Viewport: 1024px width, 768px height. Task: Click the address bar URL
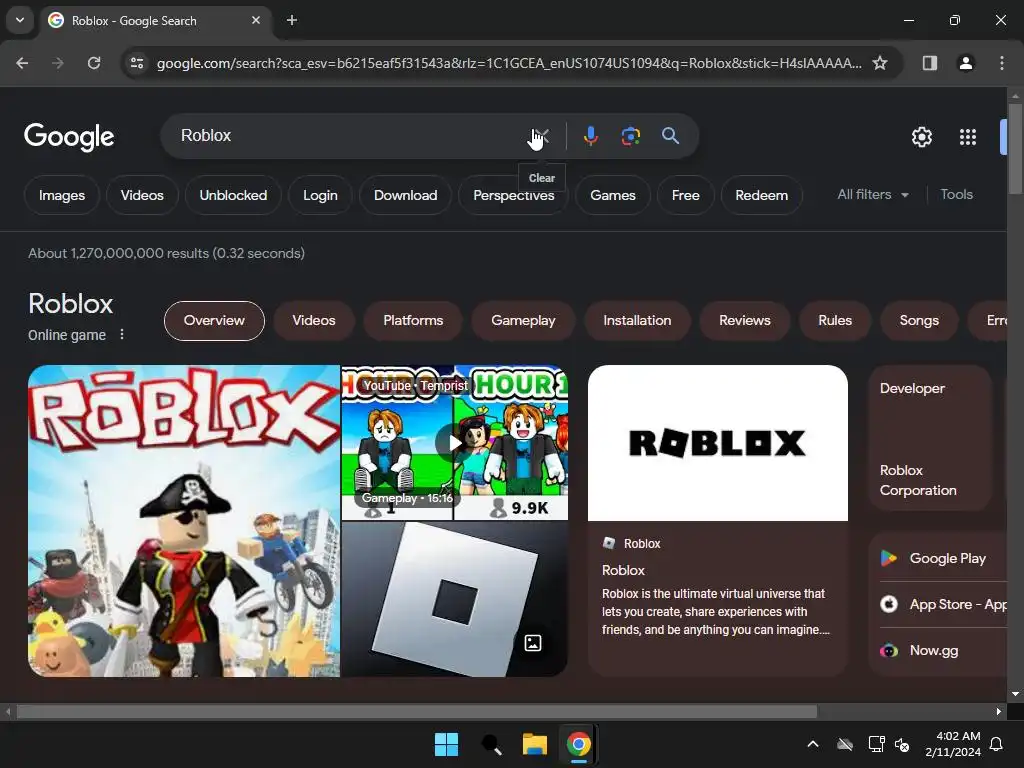pos(509,63)
